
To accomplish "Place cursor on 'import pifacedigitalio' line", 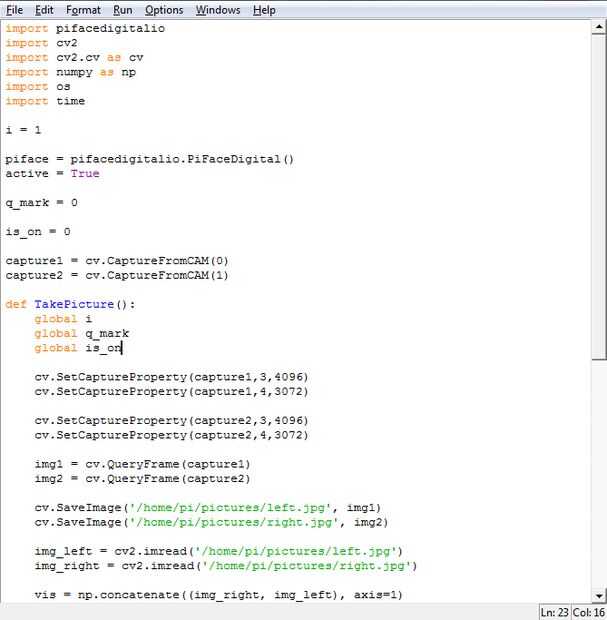I will 85,28.
